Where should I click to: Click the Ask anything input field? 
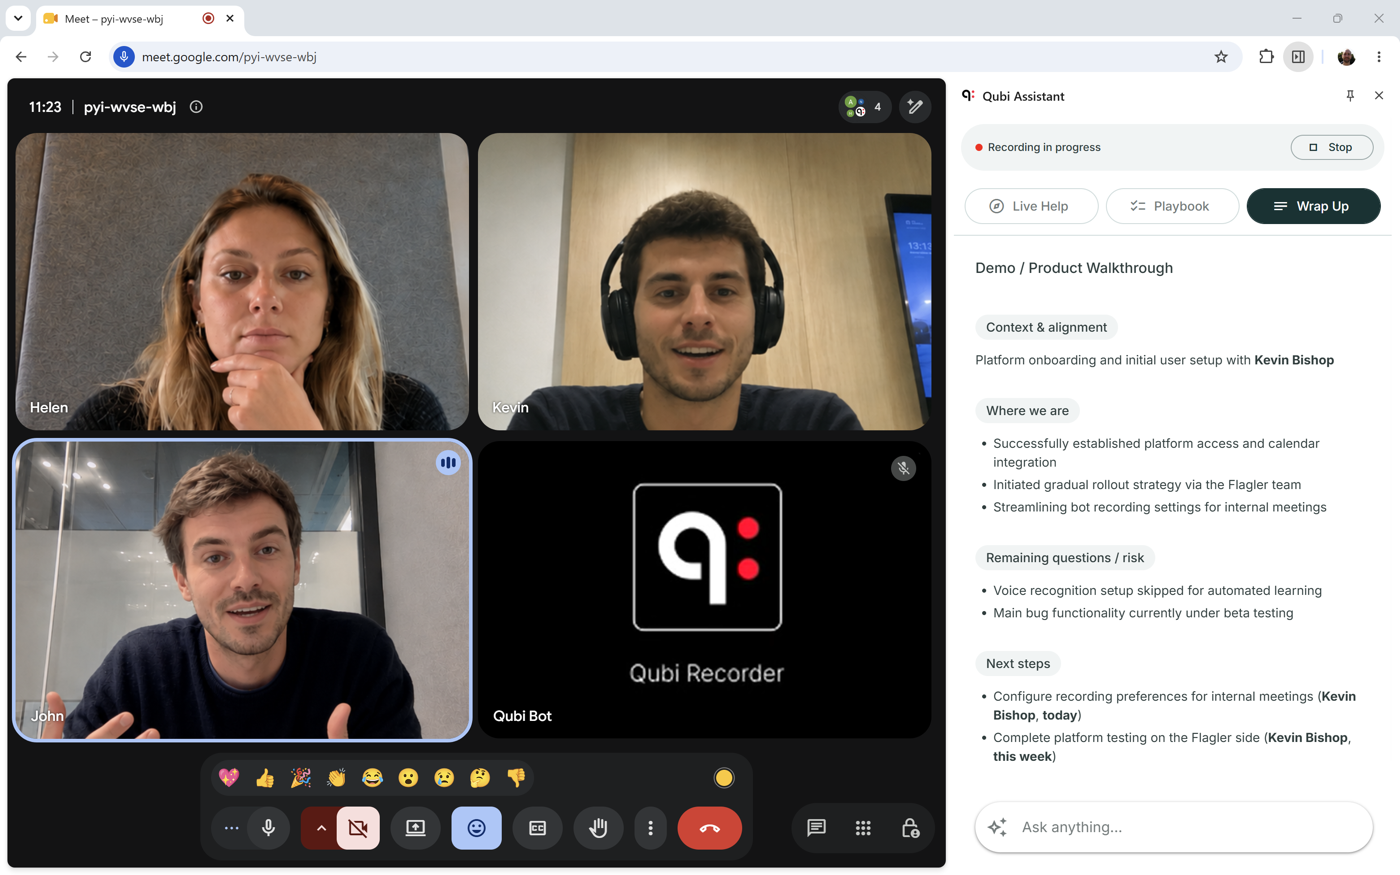tap(1173, 827)
